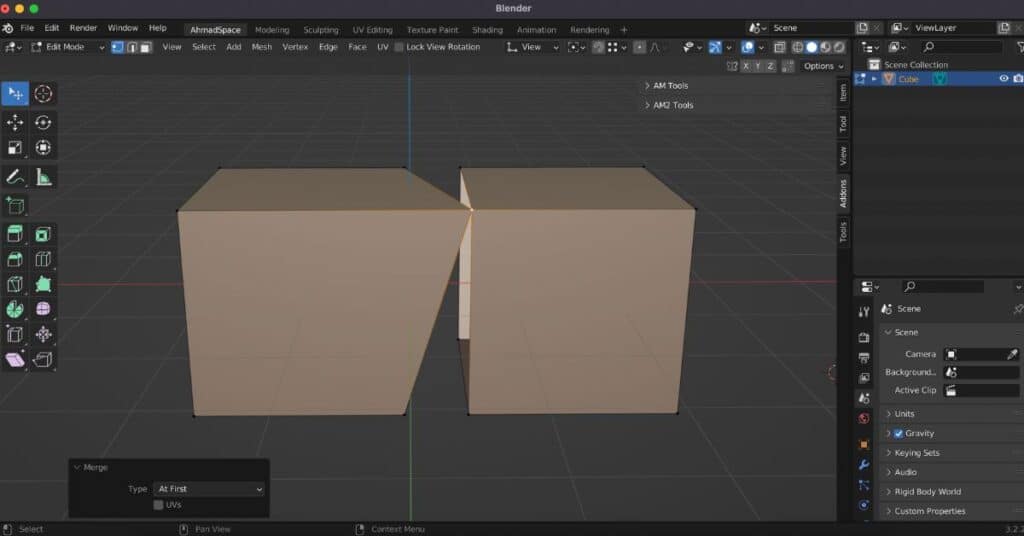This screenshot has height=536, width=1024.
Task: Open the Merge Type 'At First' dropdown
Action: click(x=209, y=489)
